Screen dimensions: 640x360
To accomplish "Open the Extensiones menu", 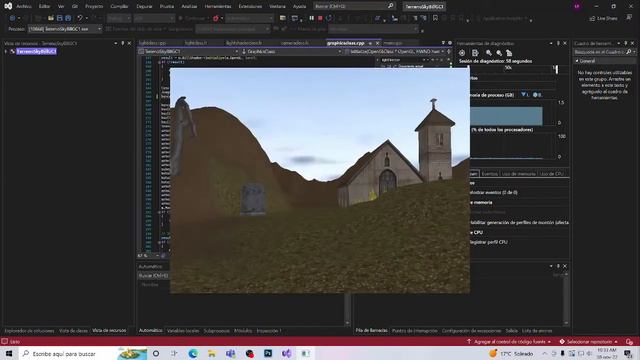I will pos(250,6).
